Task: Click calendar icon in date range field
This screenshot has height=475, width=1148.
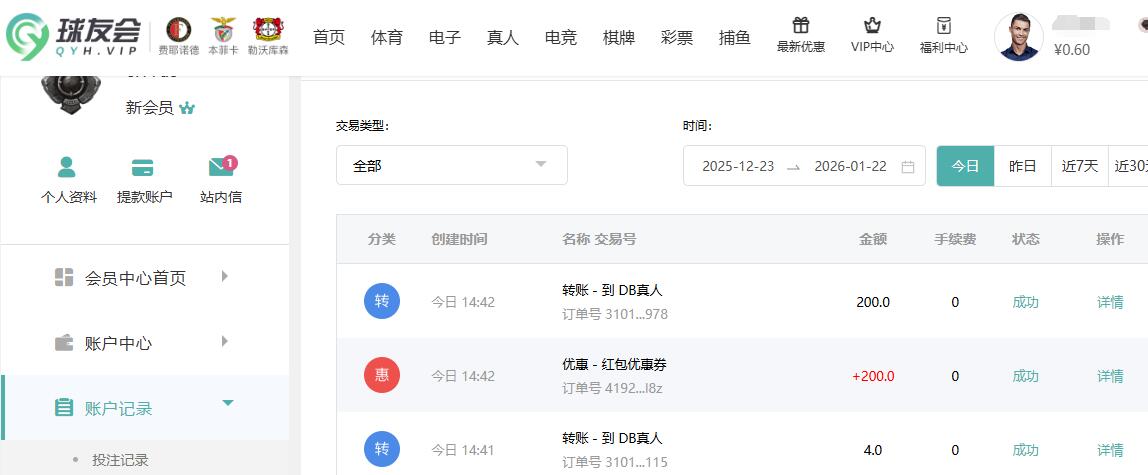Action: click(908, 167)
